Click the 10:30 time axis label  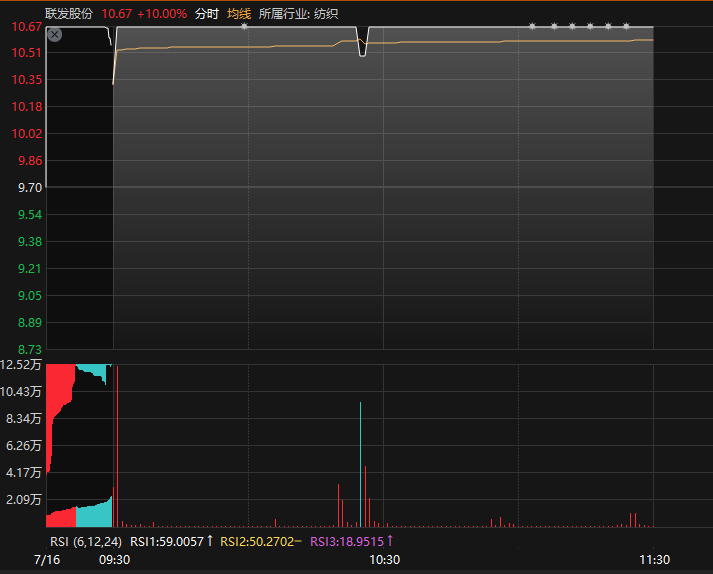coord(385,560)
